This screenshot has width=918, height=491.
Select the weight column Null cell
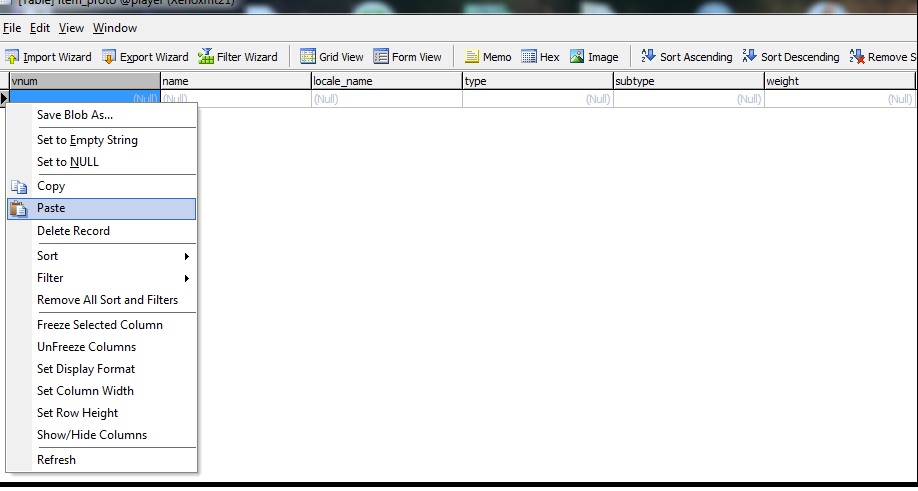tap(840, 99)
